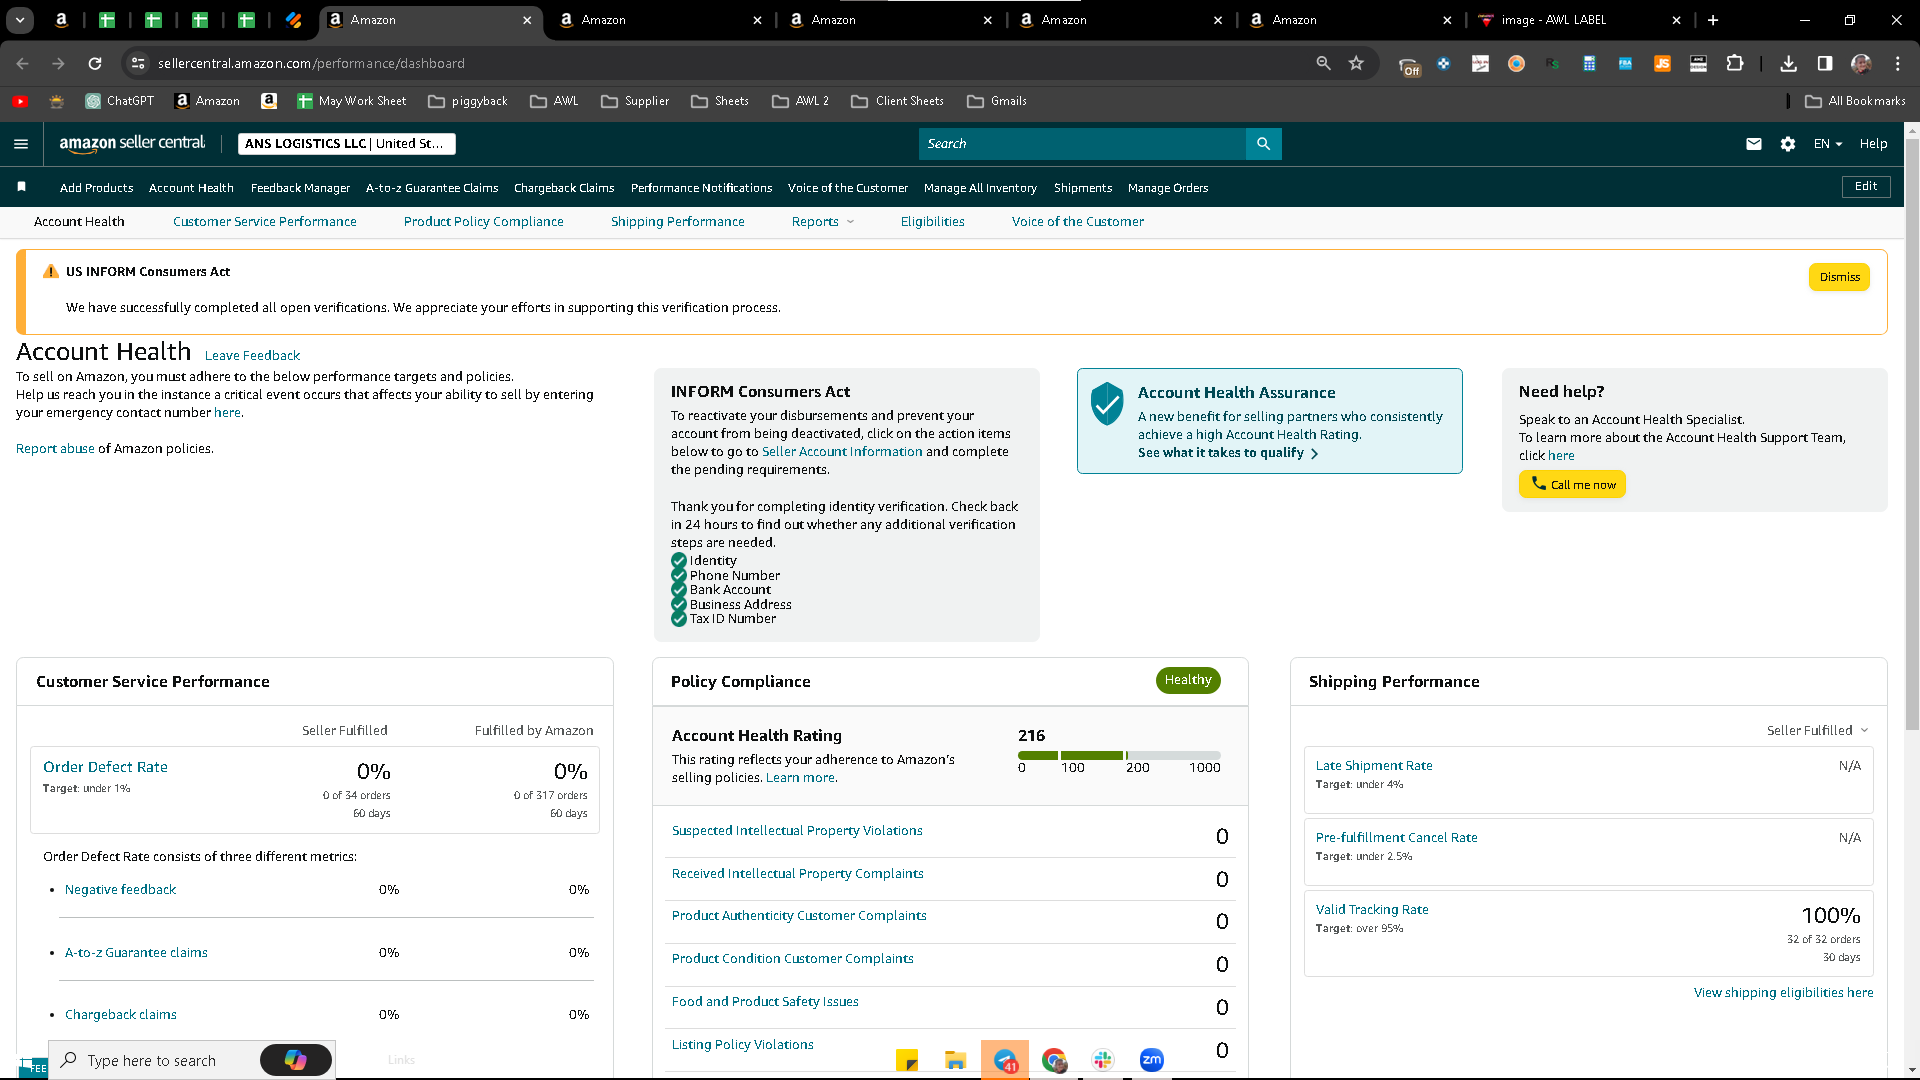Screen dimensions: 1920x1080
Task: Click the Edit favorites bar button
Action: (x=1866, y=186)
